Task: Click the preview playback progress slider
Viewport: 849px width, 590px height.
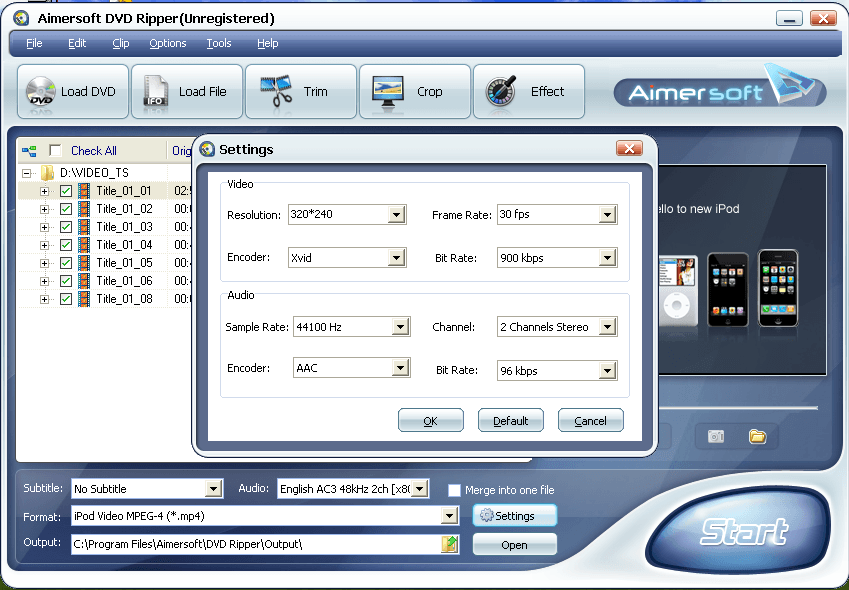Action: (740, 408)
